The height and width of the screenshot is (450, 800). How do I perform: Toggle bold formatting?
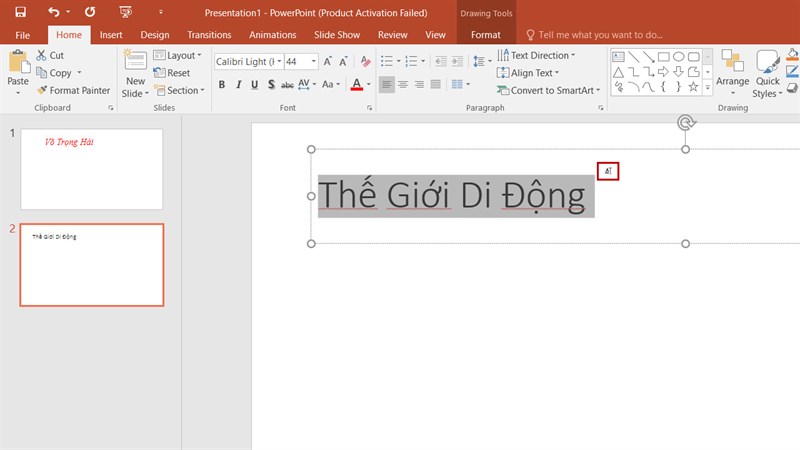pos(222,85)
